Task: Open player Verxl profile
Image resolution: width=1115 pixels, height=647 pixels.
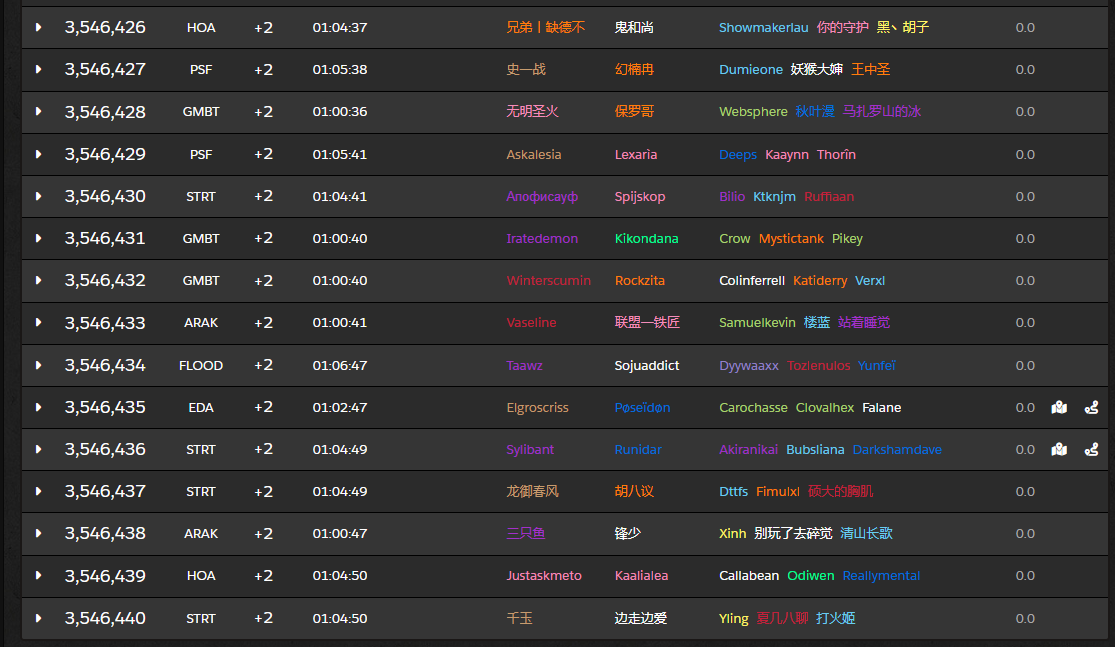Action: 870,280
